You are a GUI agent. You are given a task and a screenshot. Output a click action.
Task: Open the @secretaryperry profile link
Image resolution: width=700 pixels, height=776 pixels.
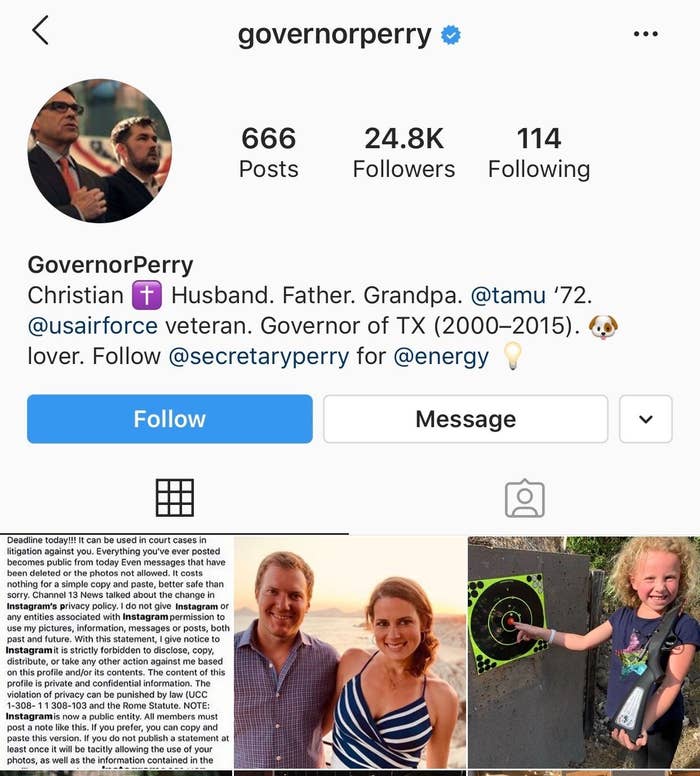point(259,357)
